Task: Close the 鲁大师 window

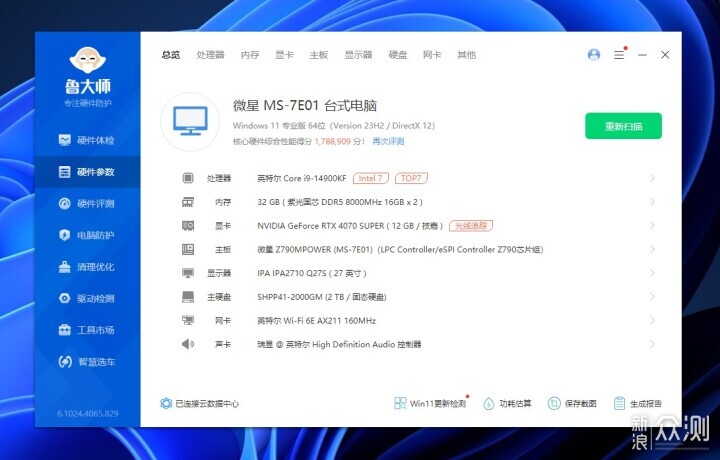Action: click(x=665, y=55)
